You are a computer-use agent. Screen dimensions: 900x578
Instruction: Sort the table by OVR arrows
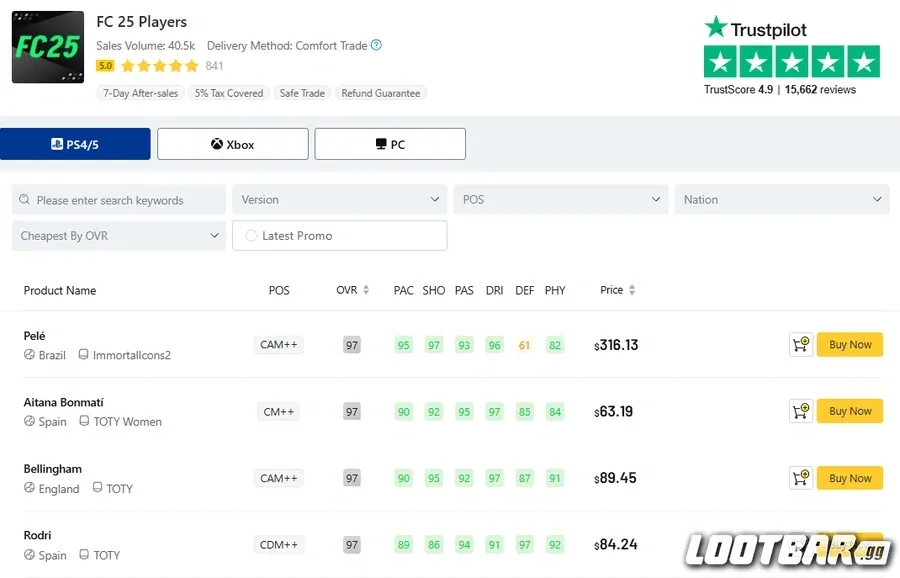click(x=366, y=290)
